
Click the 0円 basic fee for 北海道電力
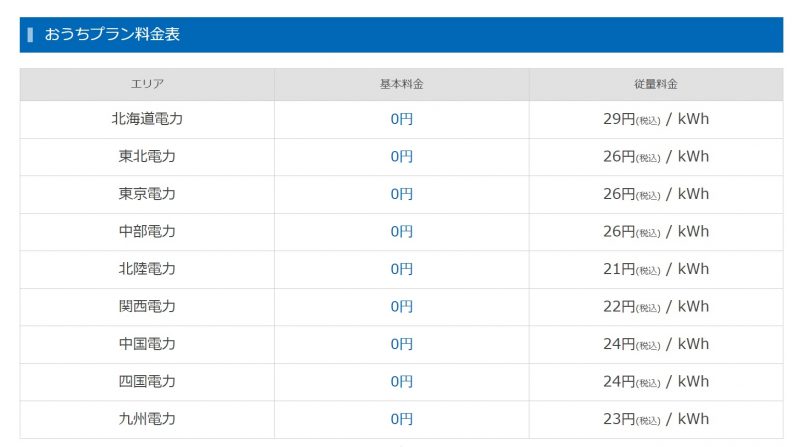point(402,119)
